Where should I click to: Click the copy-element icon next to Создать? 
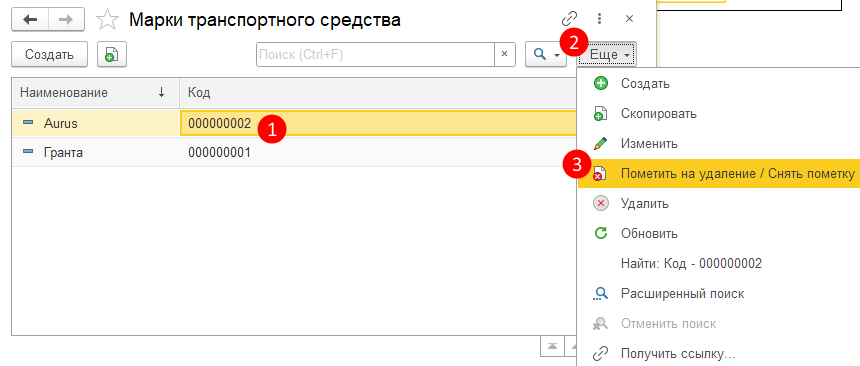click(112, 54)
